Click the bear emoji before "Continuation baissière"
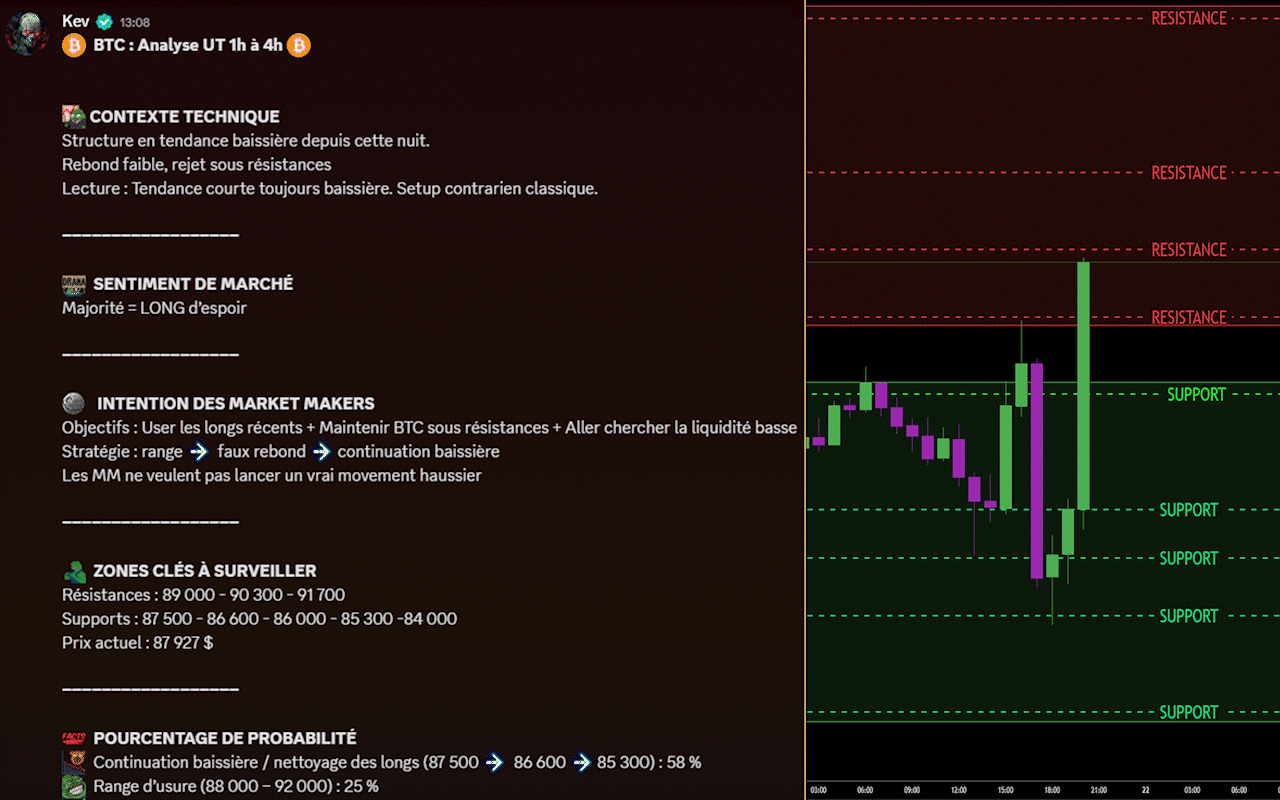Viewport: 1280px width, 800px height. pyautogui.click(x=74, y=762)
